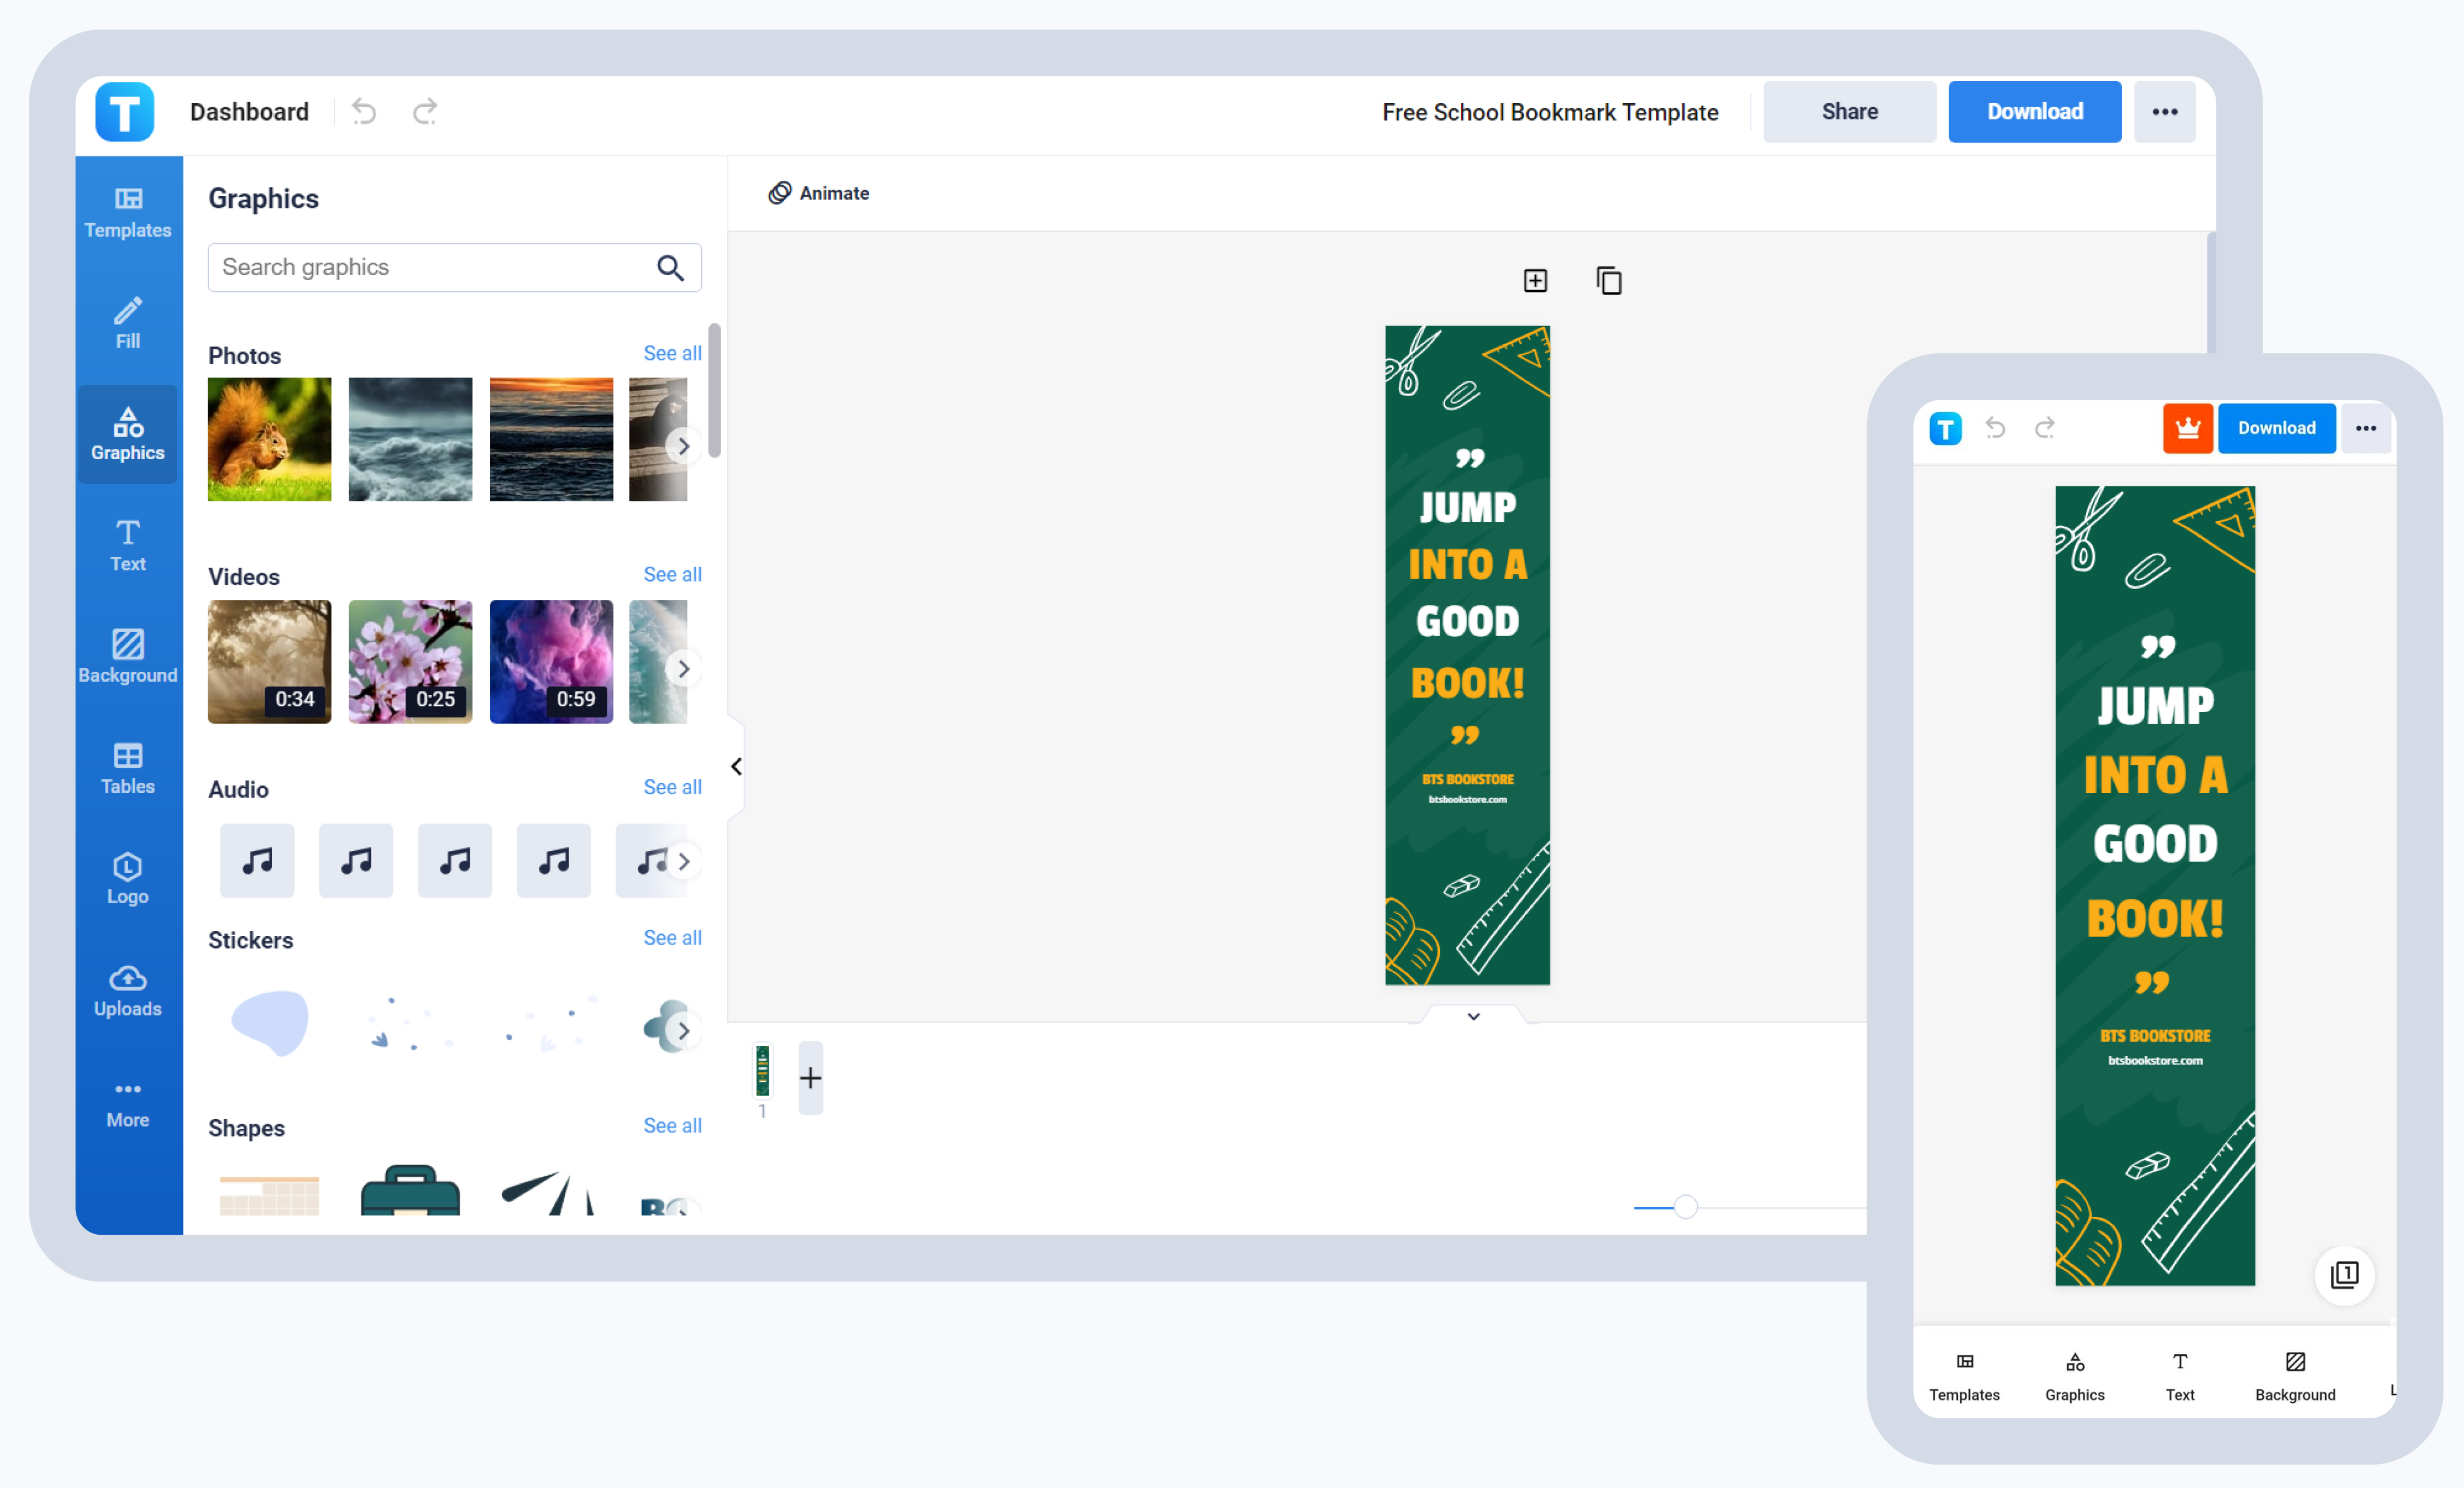See all available Stickers
The height and width of the screenshot is (1488, 2464).
pyautogui.click(x=671, y=938)
